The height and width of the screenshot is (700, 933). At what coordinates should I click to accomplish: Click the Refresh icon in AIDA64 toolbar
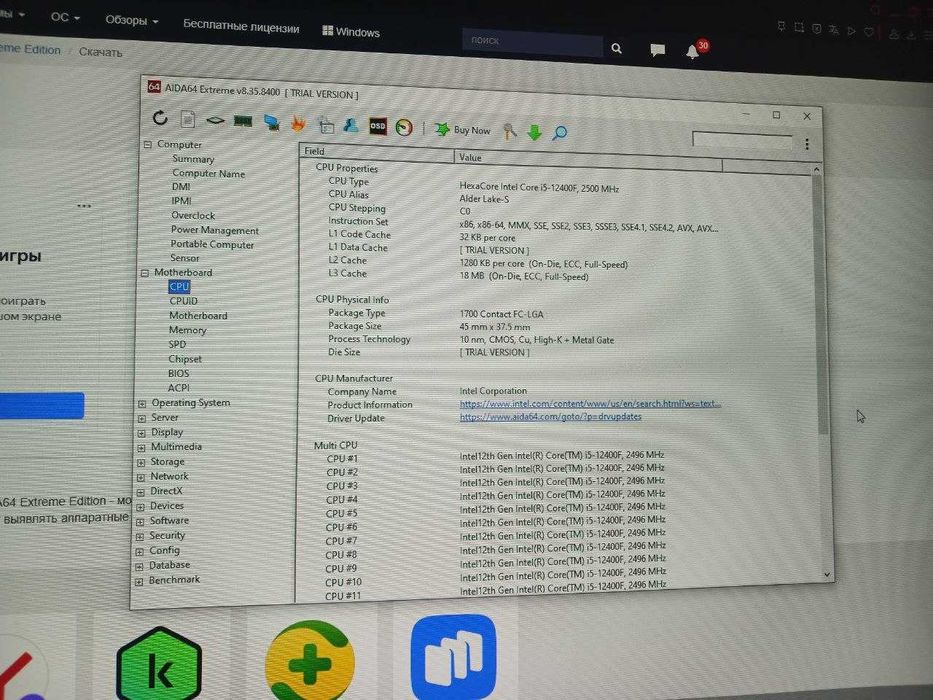pyautogui.click(x=160, y=118)
